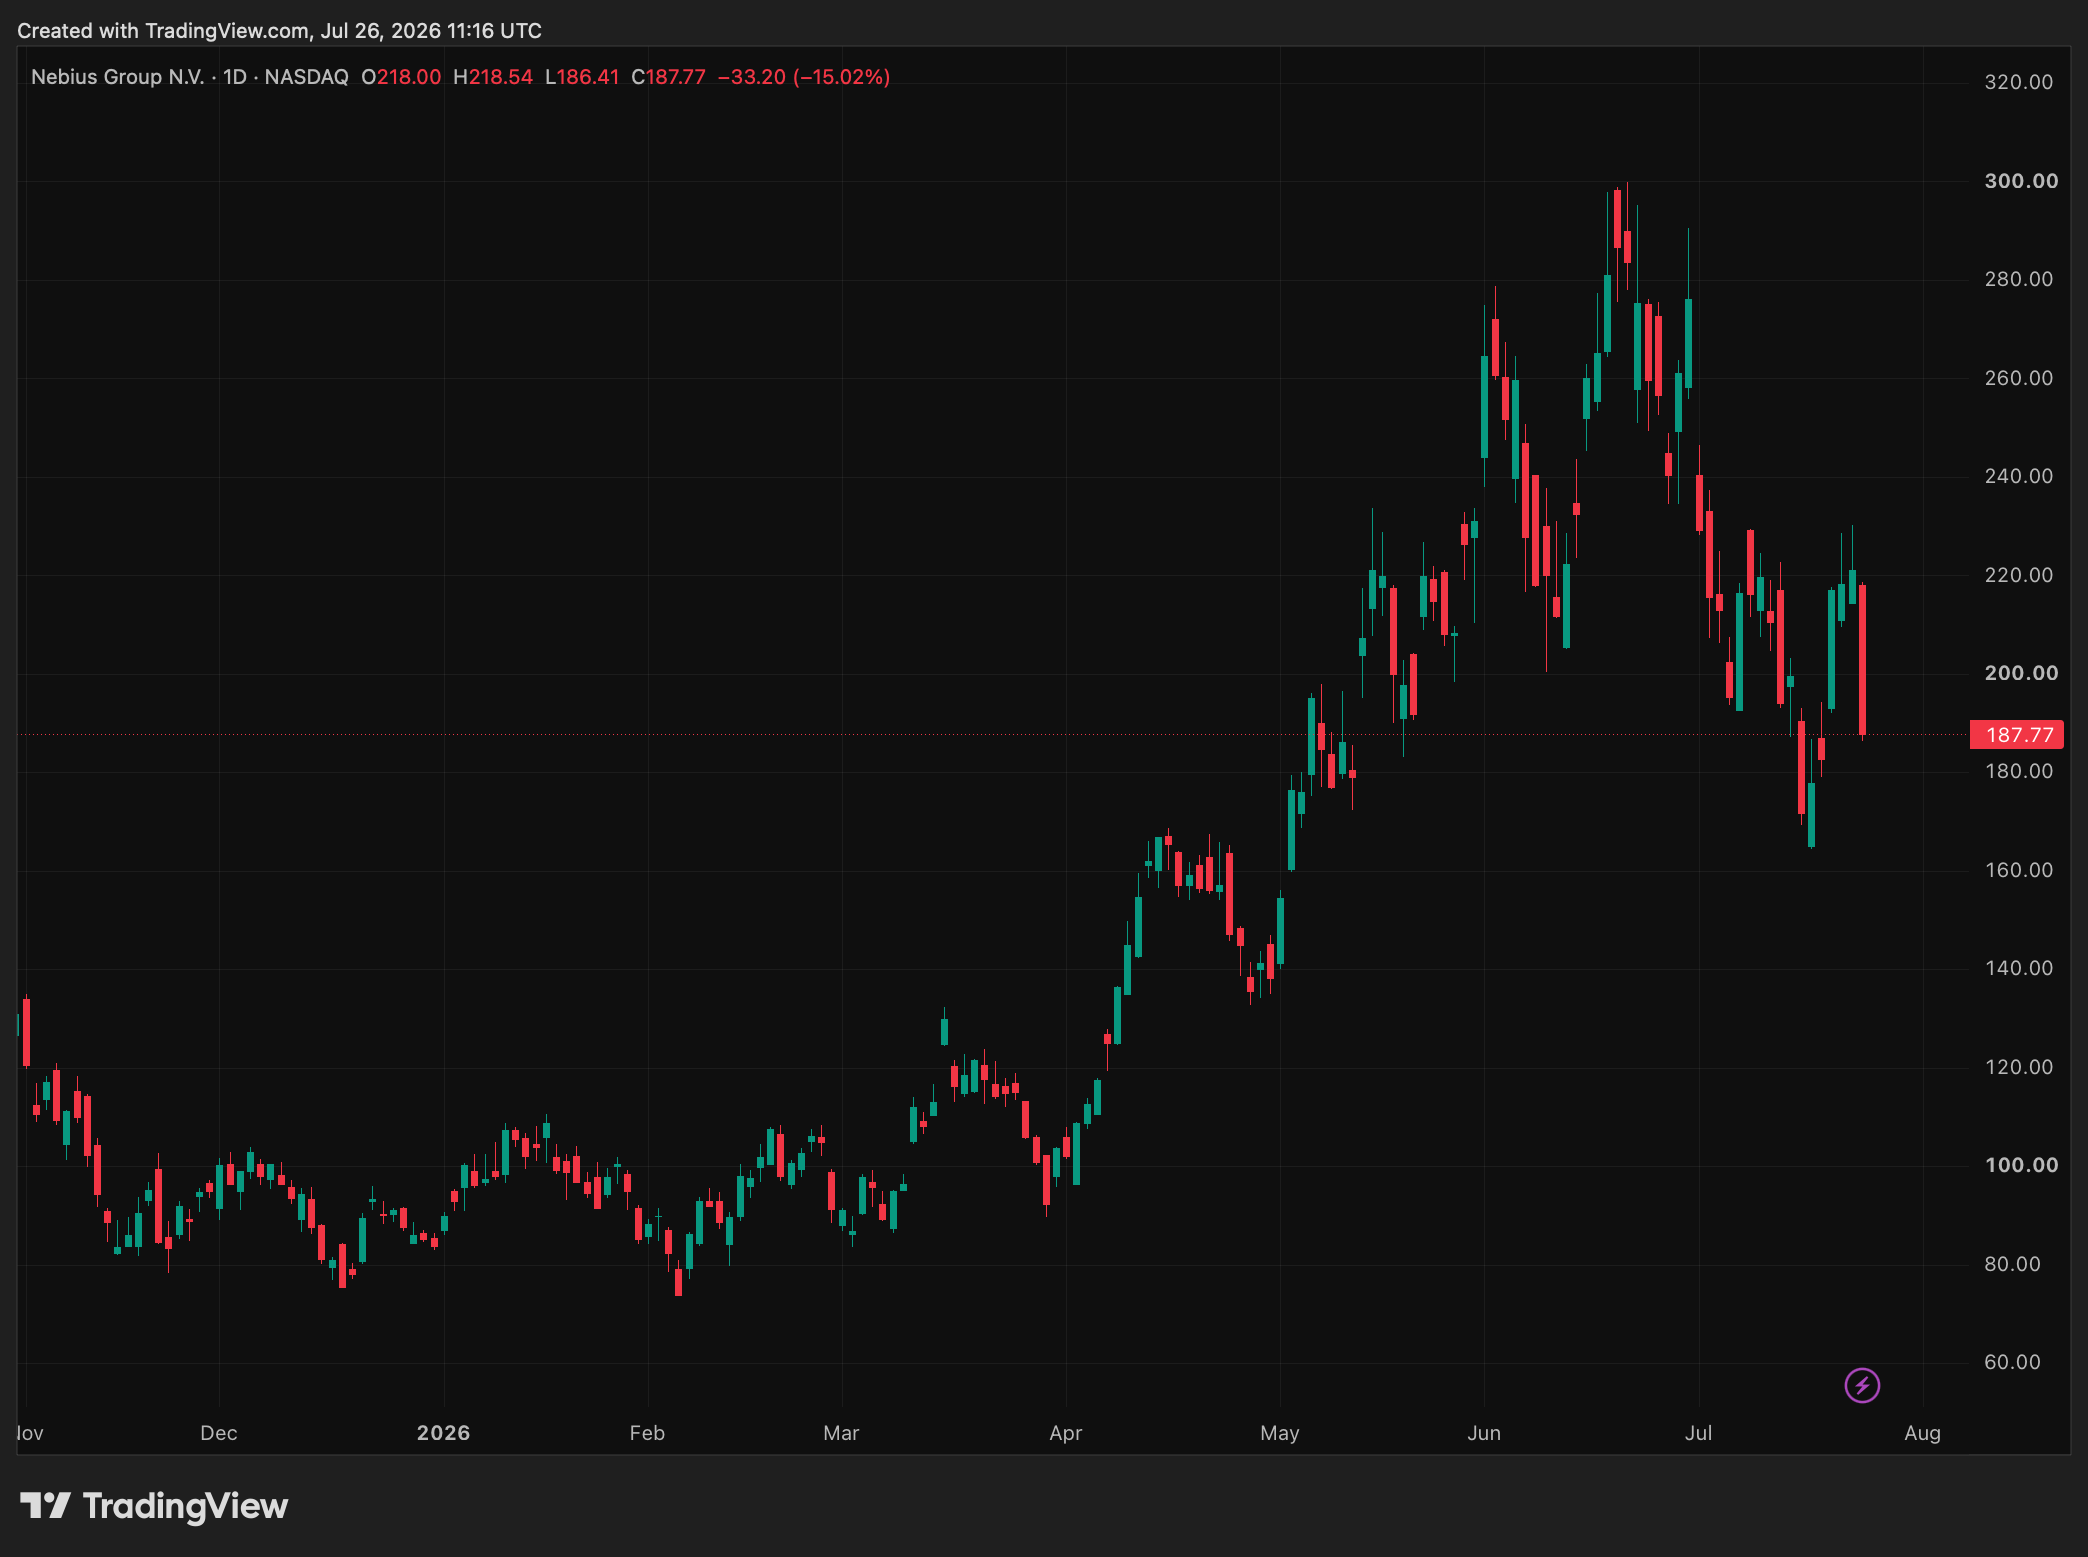
Task: Select the Feb marker on the time axis
Action: point(647,1433)
